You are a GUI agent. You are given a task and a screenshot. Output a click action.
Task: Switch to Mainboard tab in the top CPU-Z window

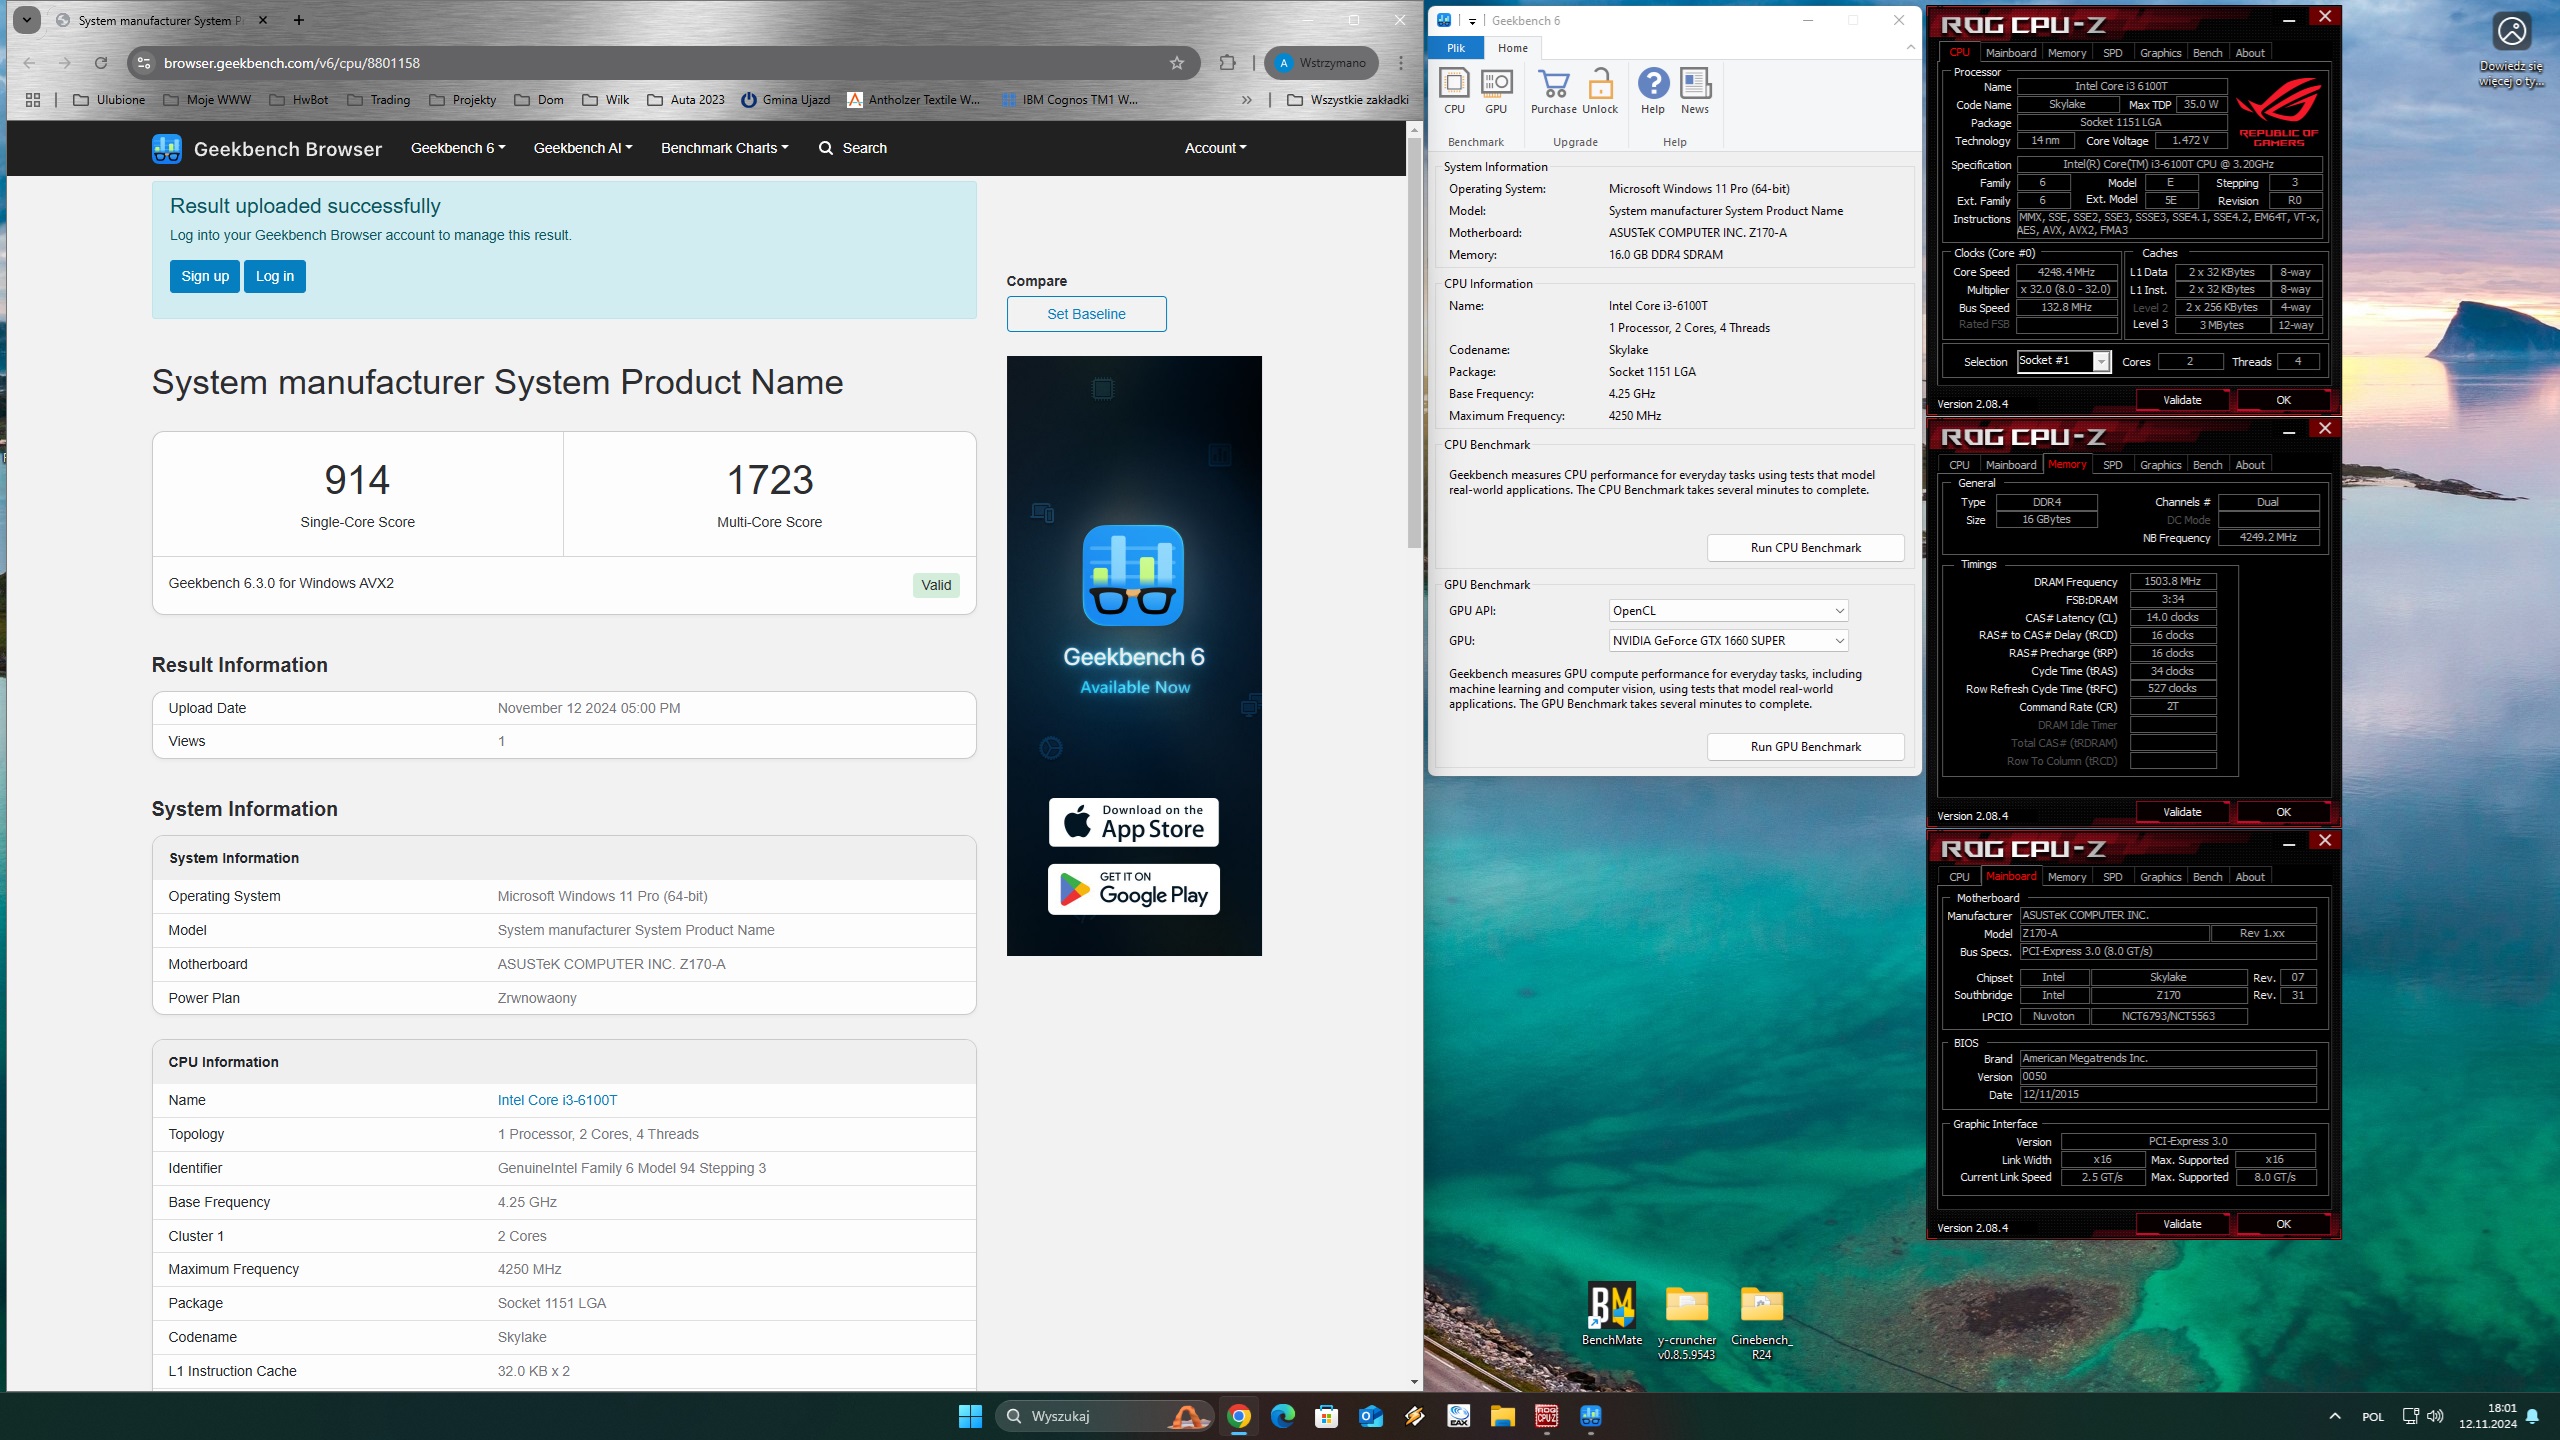pos(2010,53)
